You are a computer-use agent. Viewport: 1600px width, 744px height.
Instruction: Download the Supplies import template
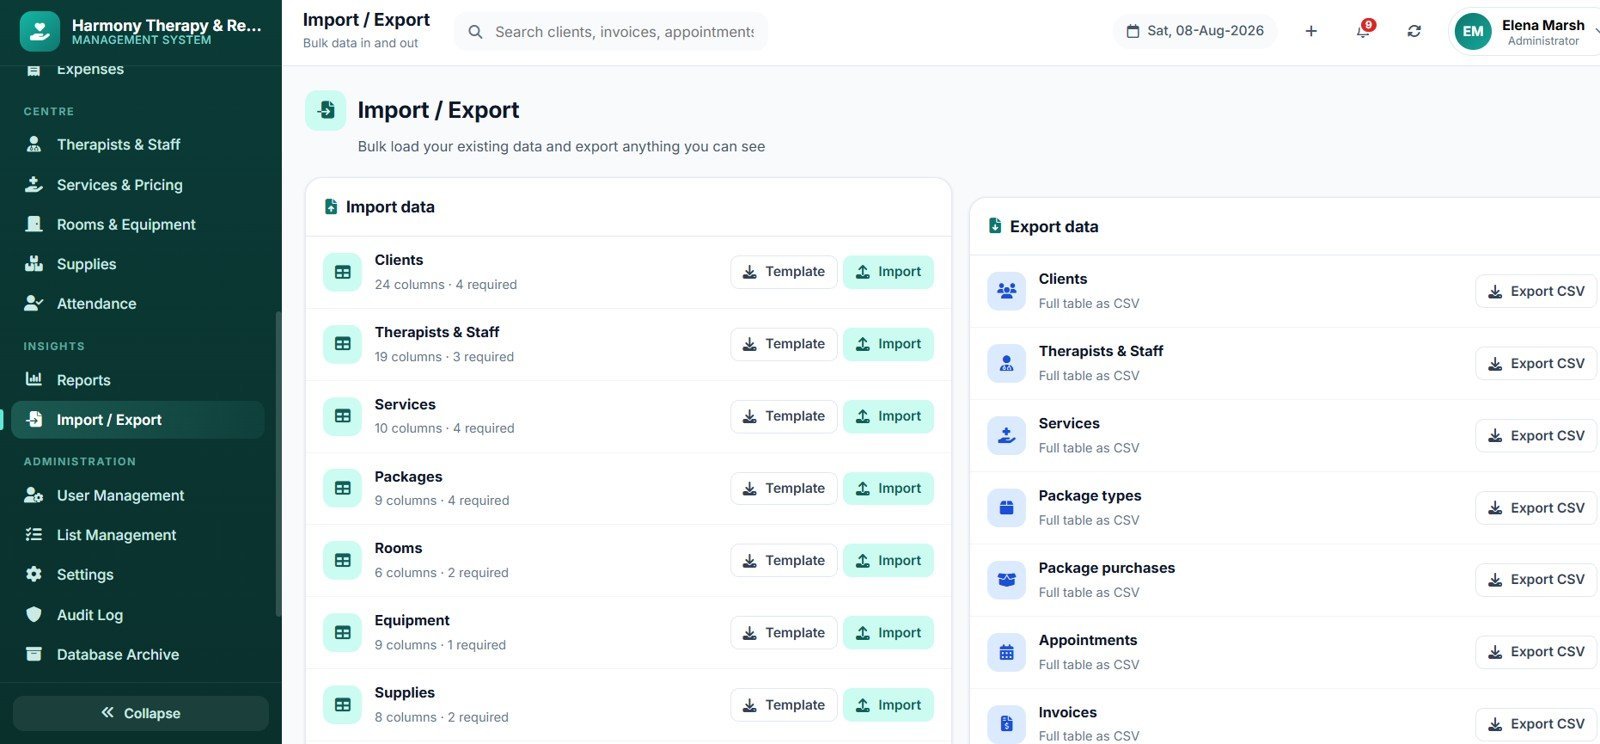click(x=784, y=705)
